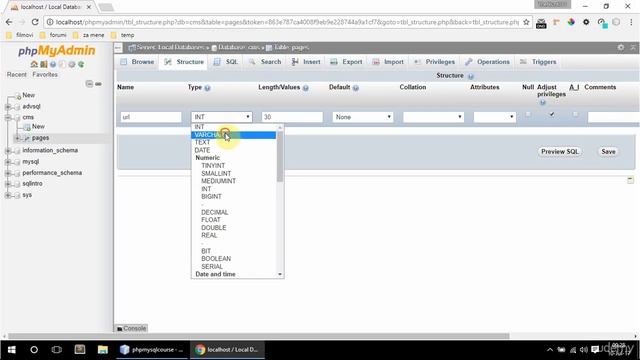Choose BOOLEAN in the type list
This screenshot has height=360, width=640.
[233, 259]
